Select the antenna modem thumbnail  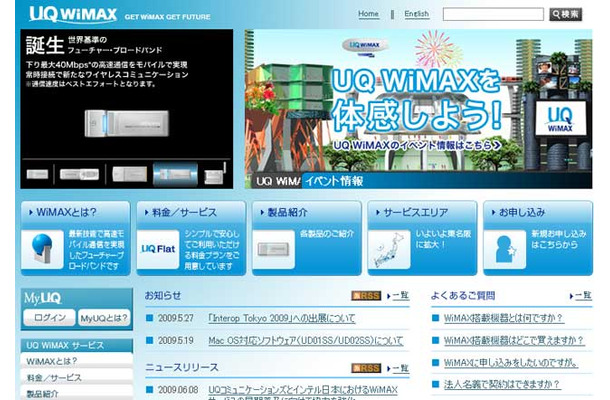pyautogui.click(x=216, y=174)
